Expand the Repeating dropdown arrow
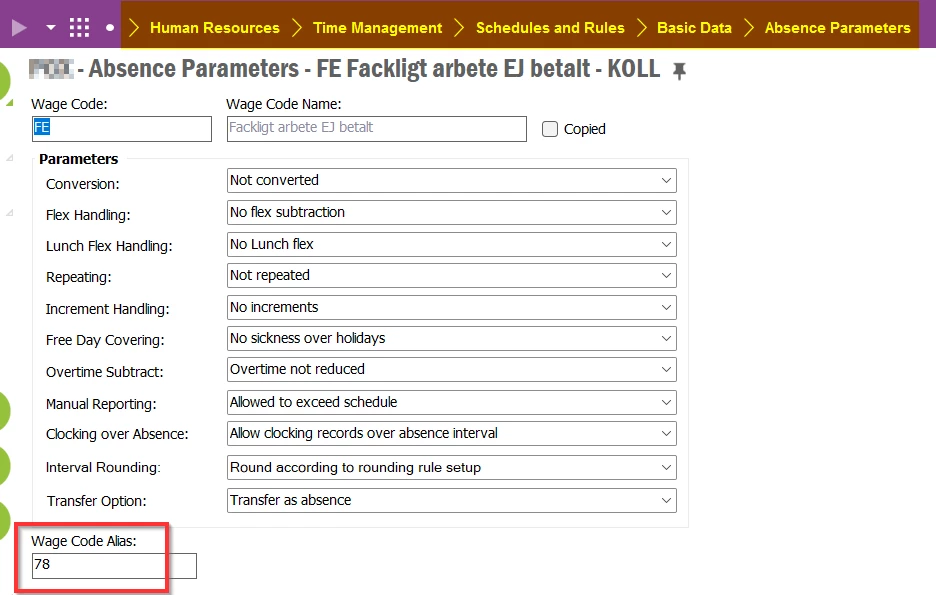 coord(666,276)
